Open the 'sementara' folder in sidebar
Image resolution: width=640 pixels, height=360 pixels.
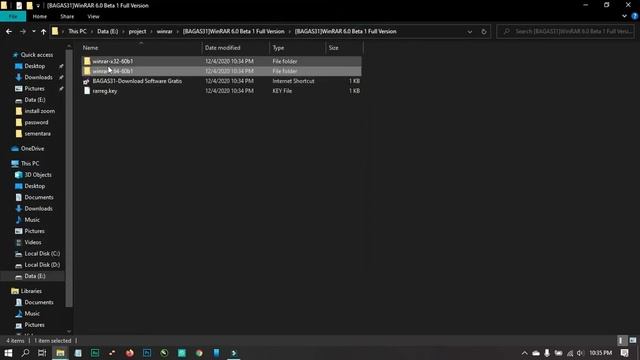tap(37, 133)
